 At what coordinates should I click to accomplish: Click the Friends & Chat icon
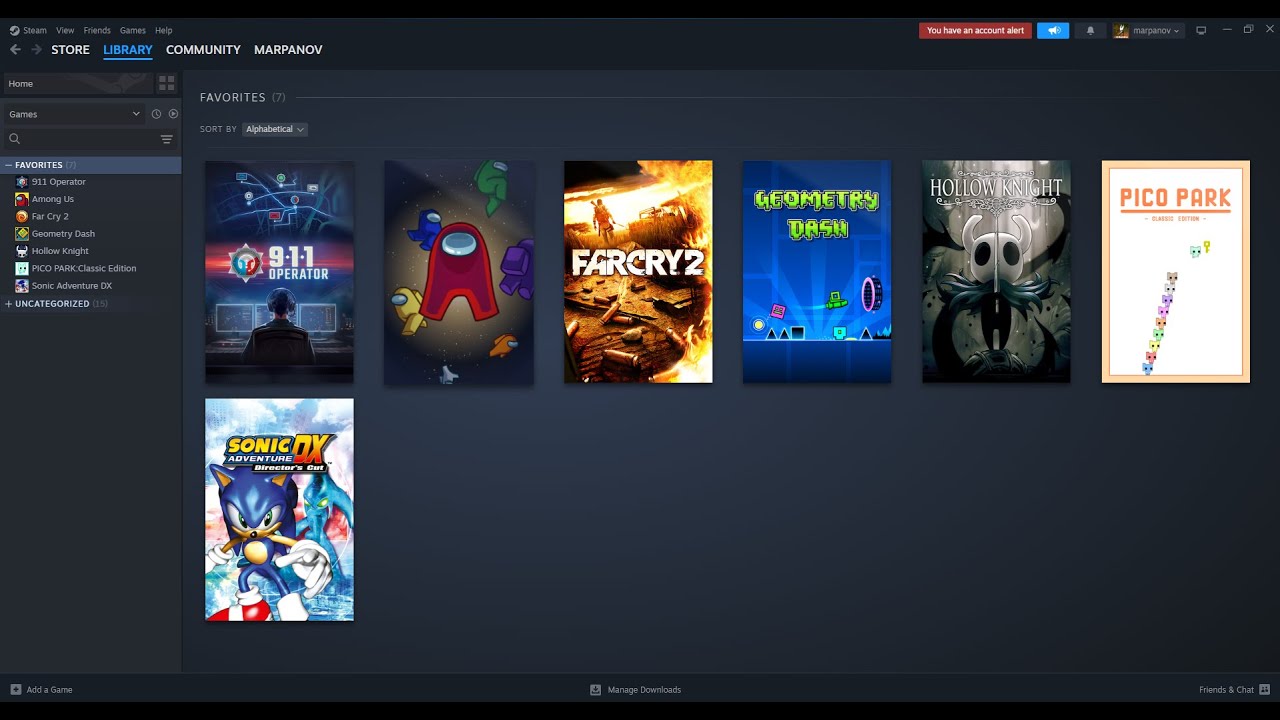[x=1265, y=689]
